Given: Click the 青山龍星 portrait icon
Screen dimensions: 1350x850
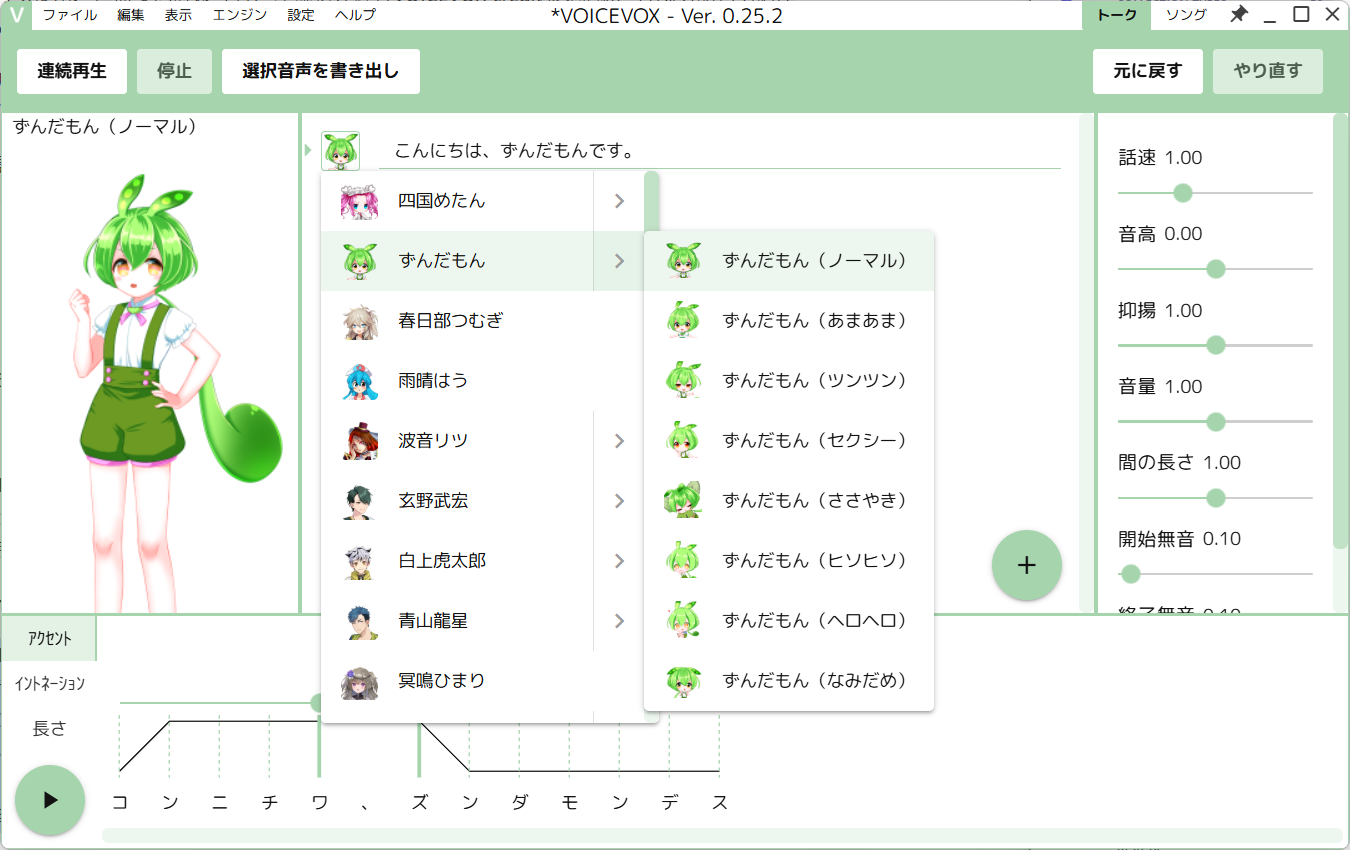Looking at the screenshot, I should tap(359, 621).
